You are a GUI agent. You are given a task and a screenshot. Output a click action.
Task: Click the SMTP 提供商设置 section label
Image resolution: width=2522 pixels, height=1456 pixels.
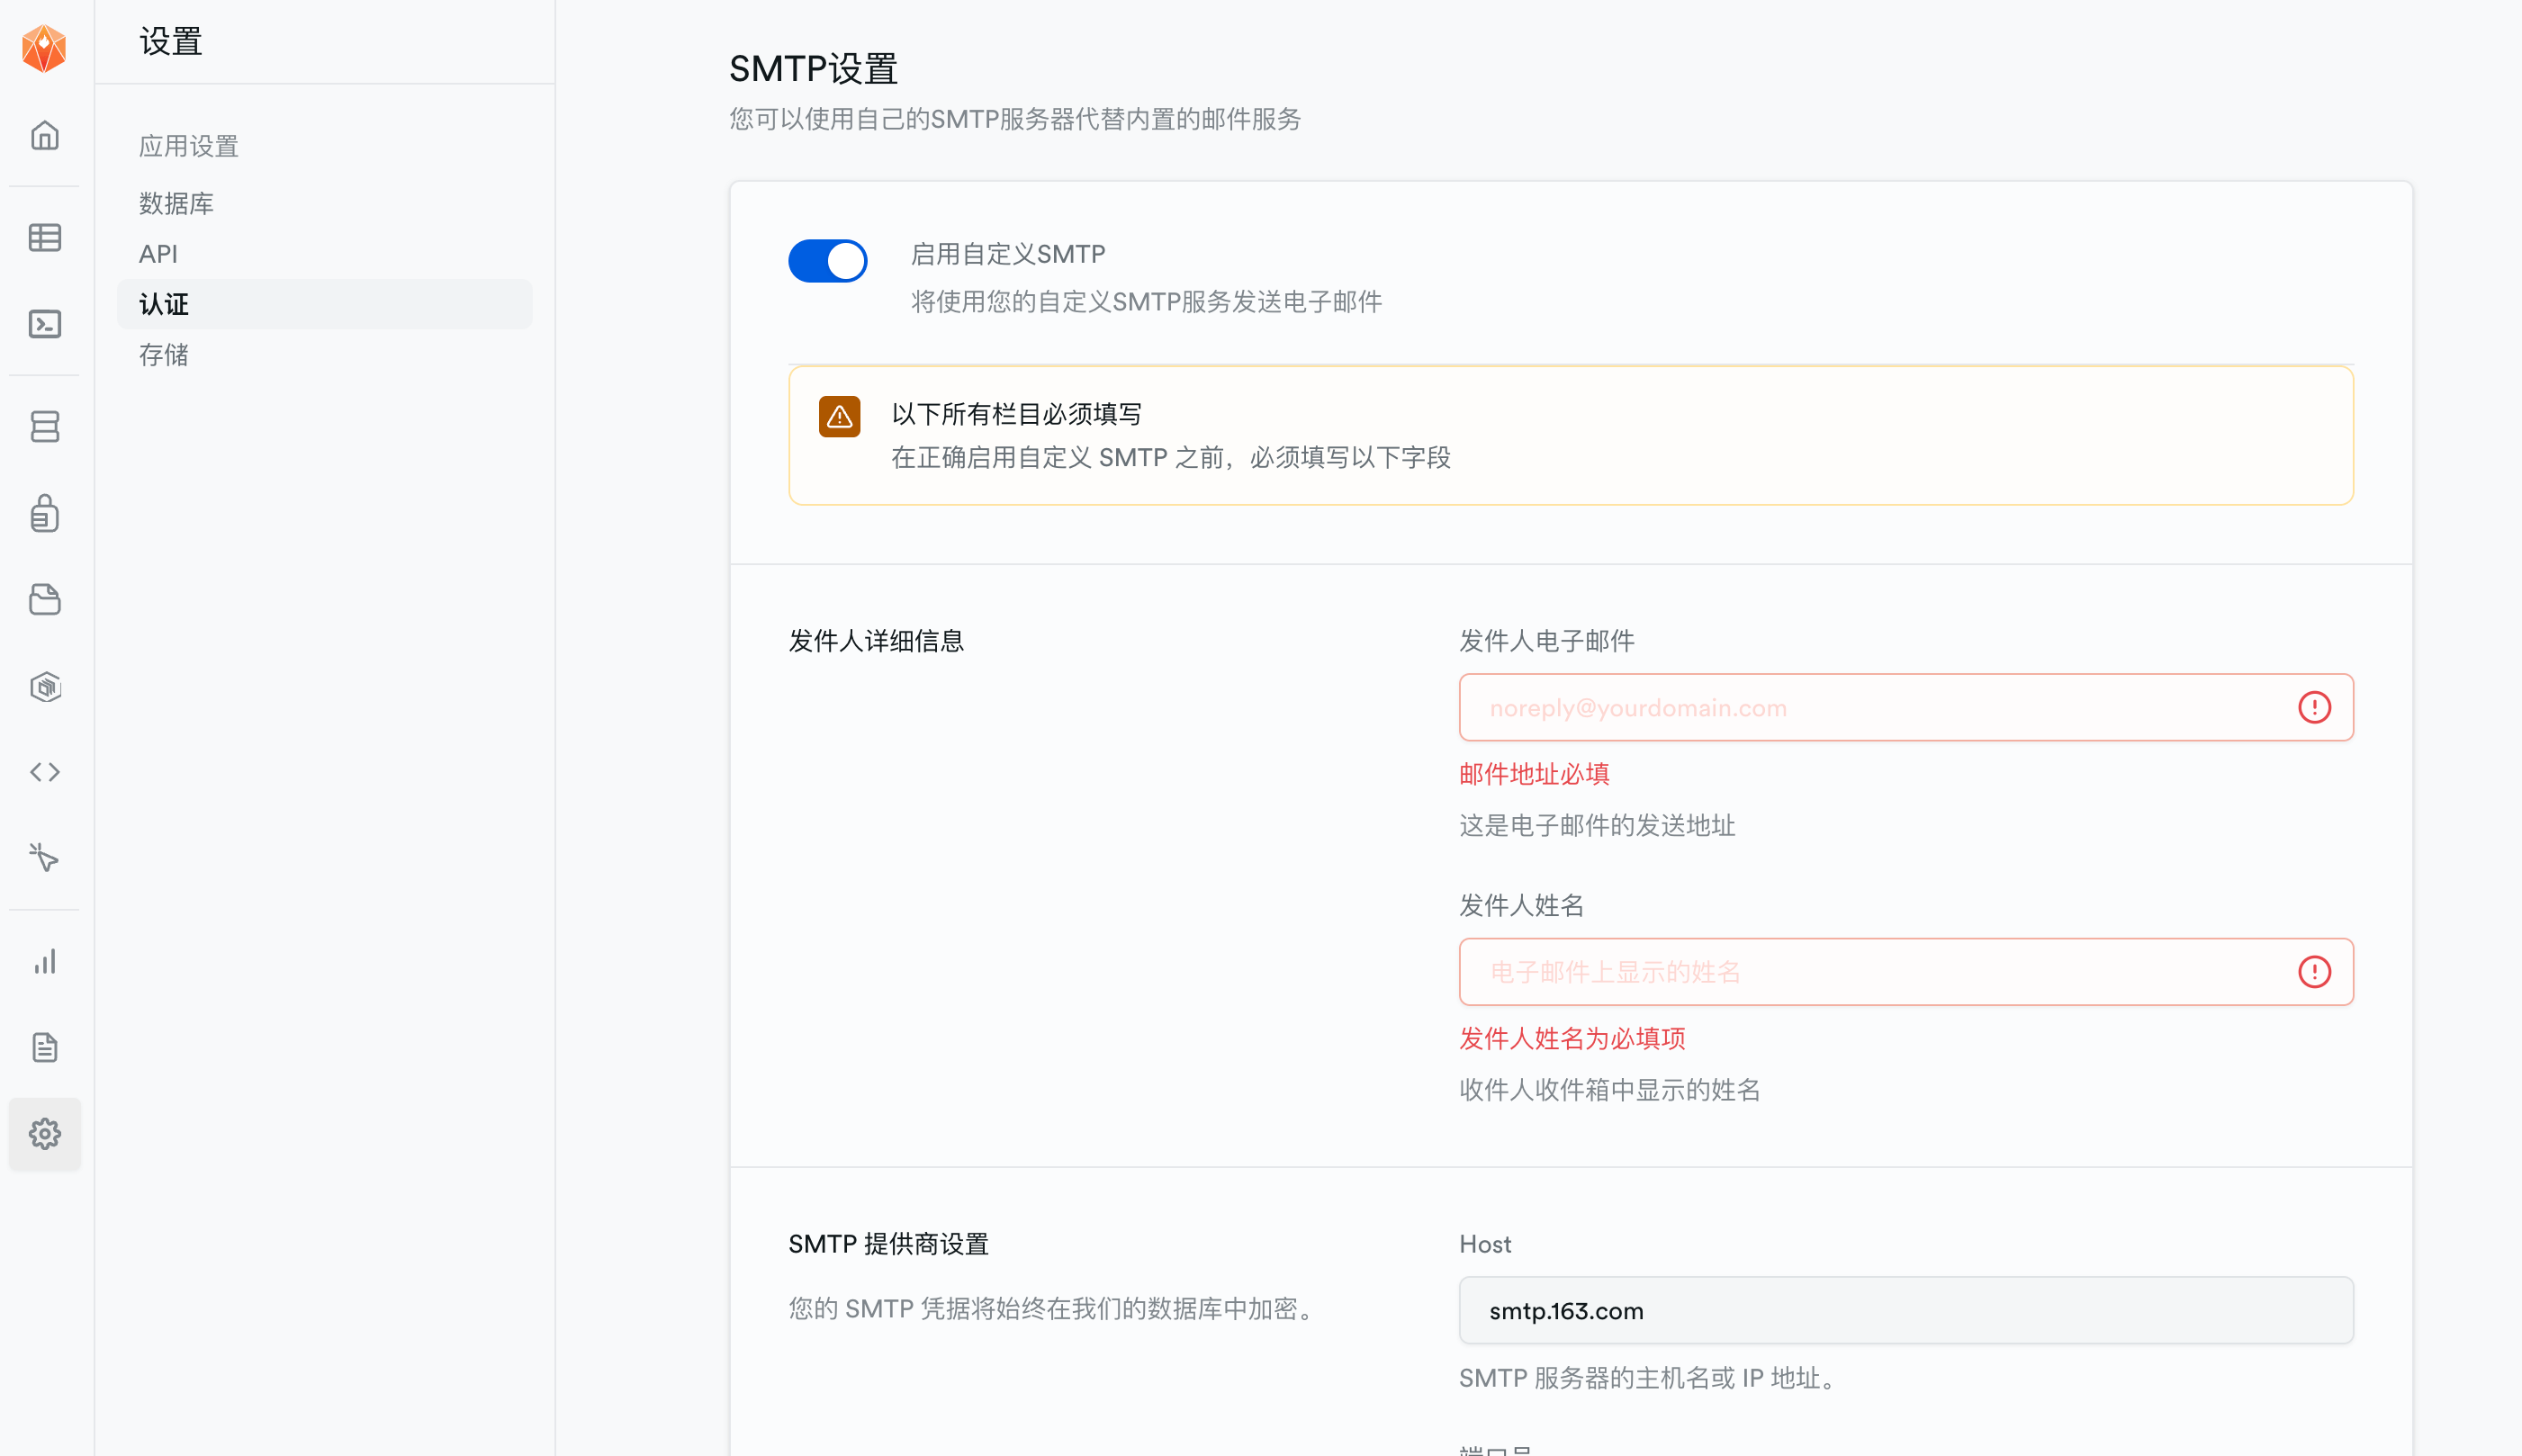(x=888, y=1244)
